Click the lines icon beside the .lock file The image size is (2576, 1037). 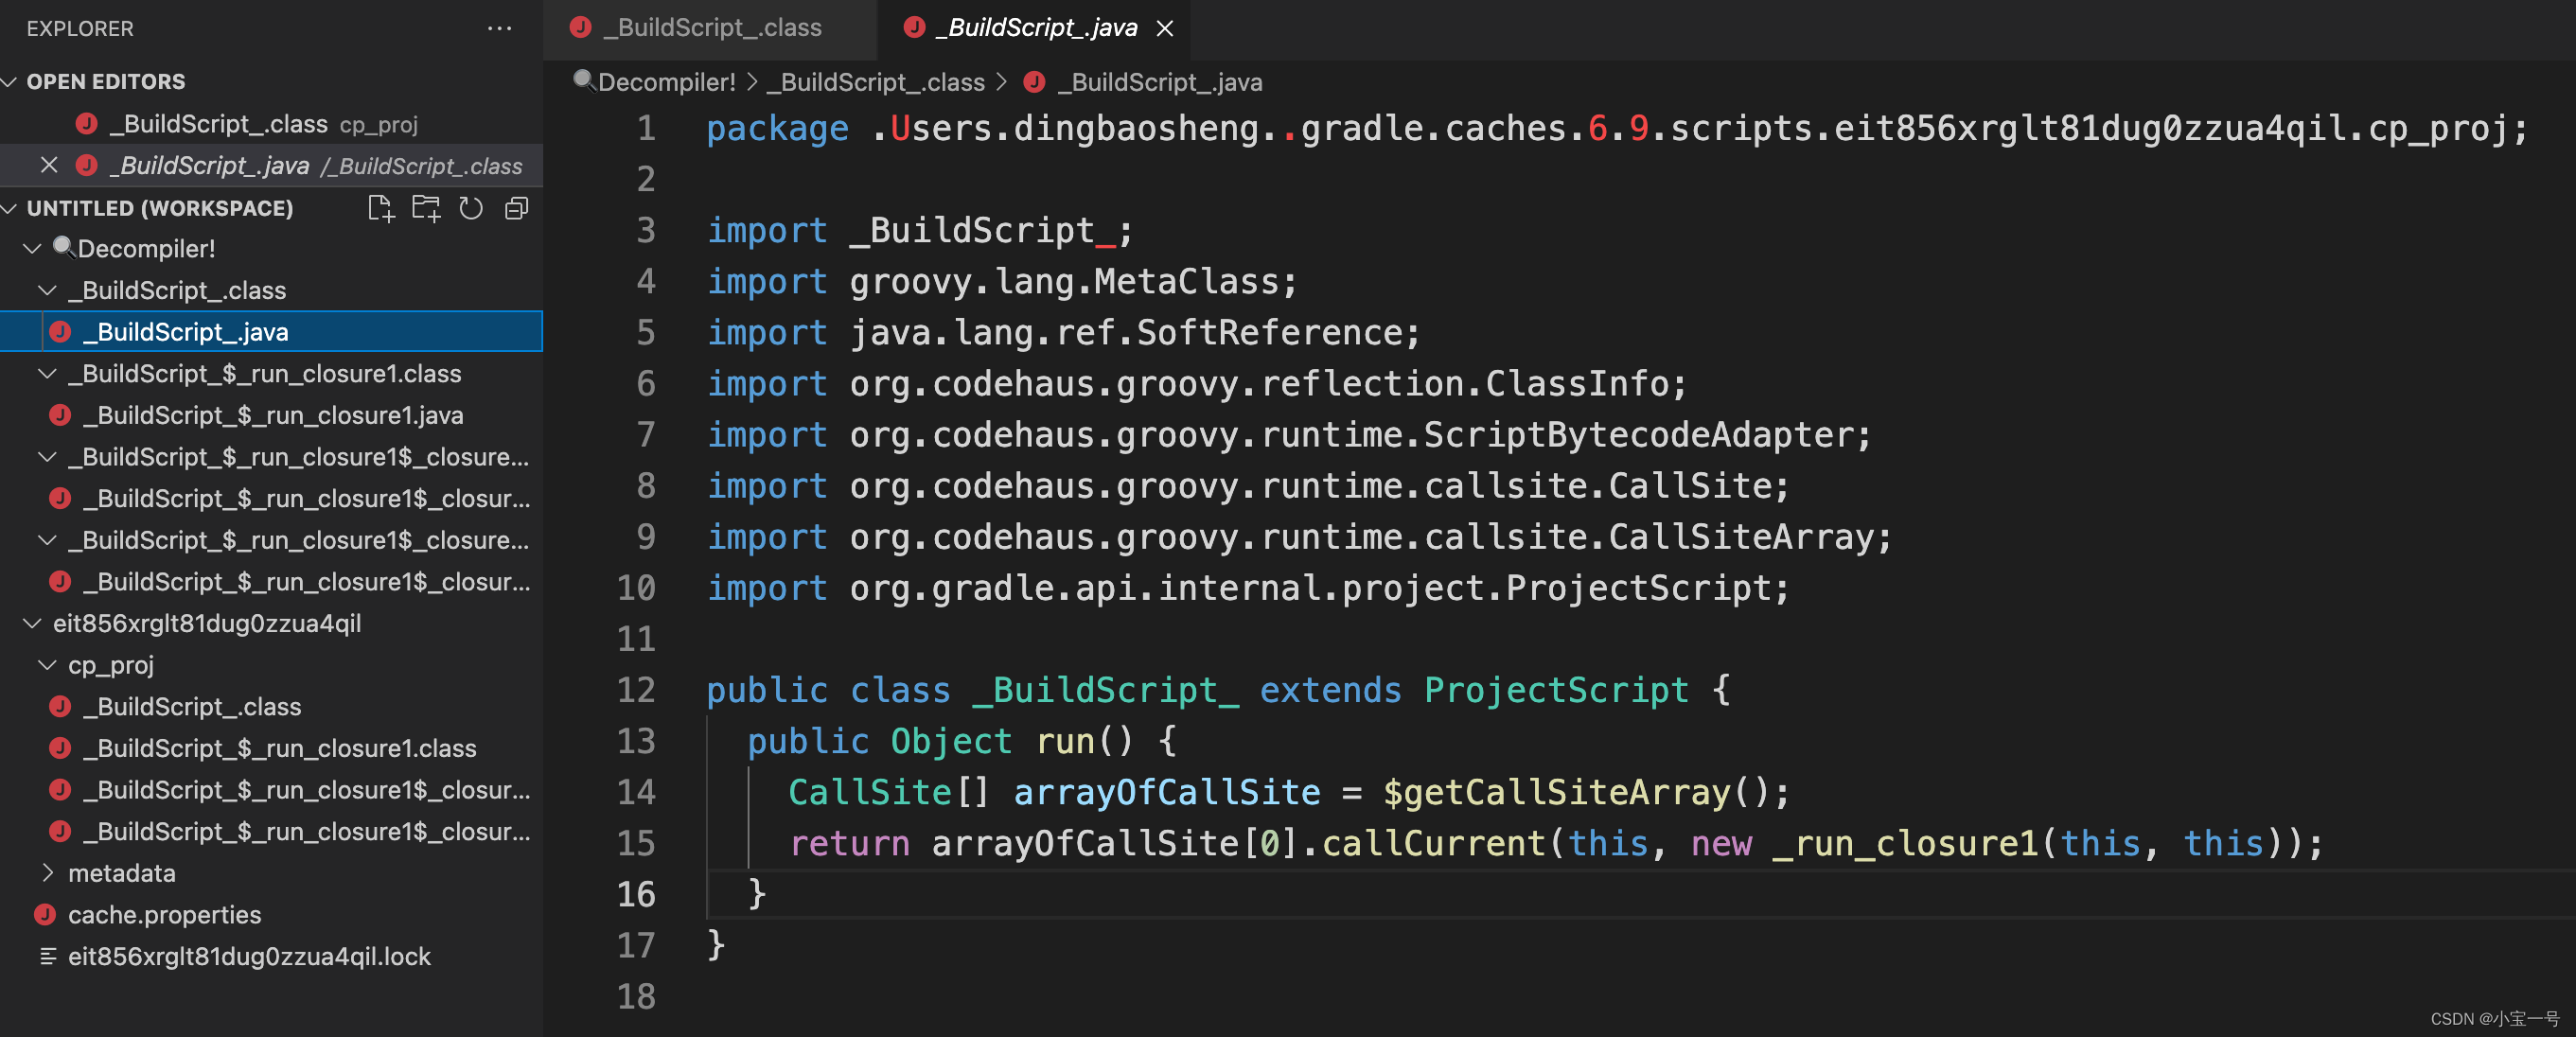47,956
